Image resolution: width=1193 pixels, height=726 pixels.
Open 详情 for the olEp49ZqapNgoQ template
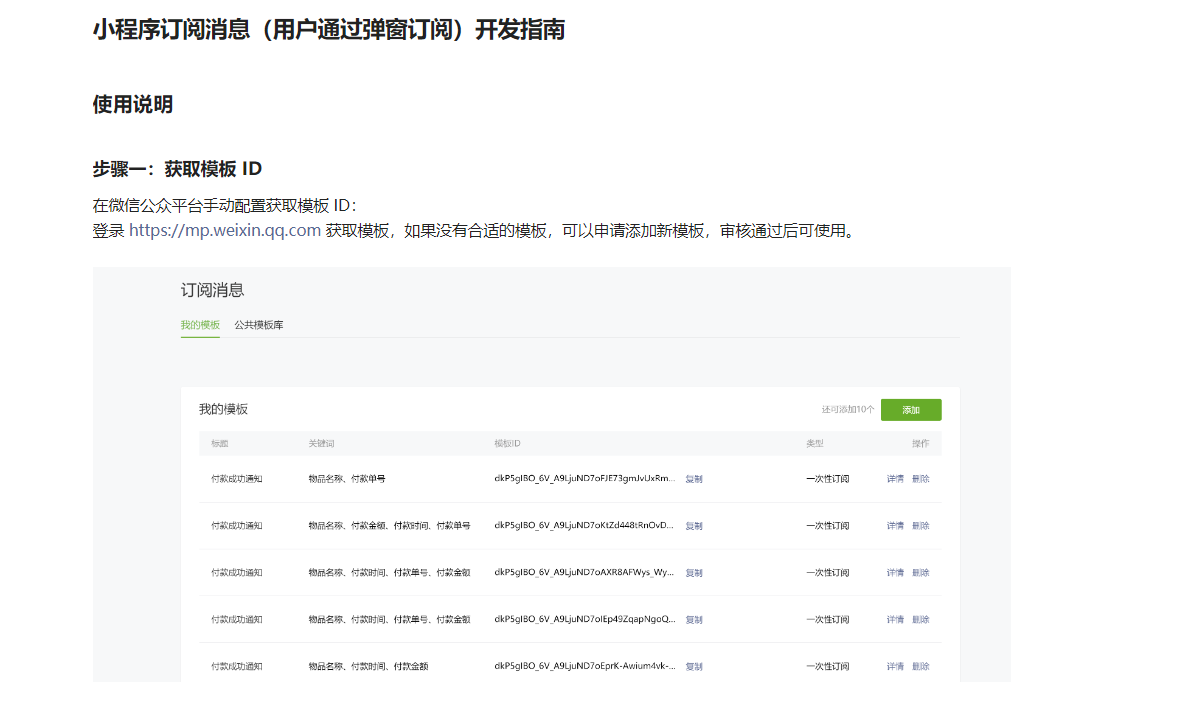(x=896, y=619)
